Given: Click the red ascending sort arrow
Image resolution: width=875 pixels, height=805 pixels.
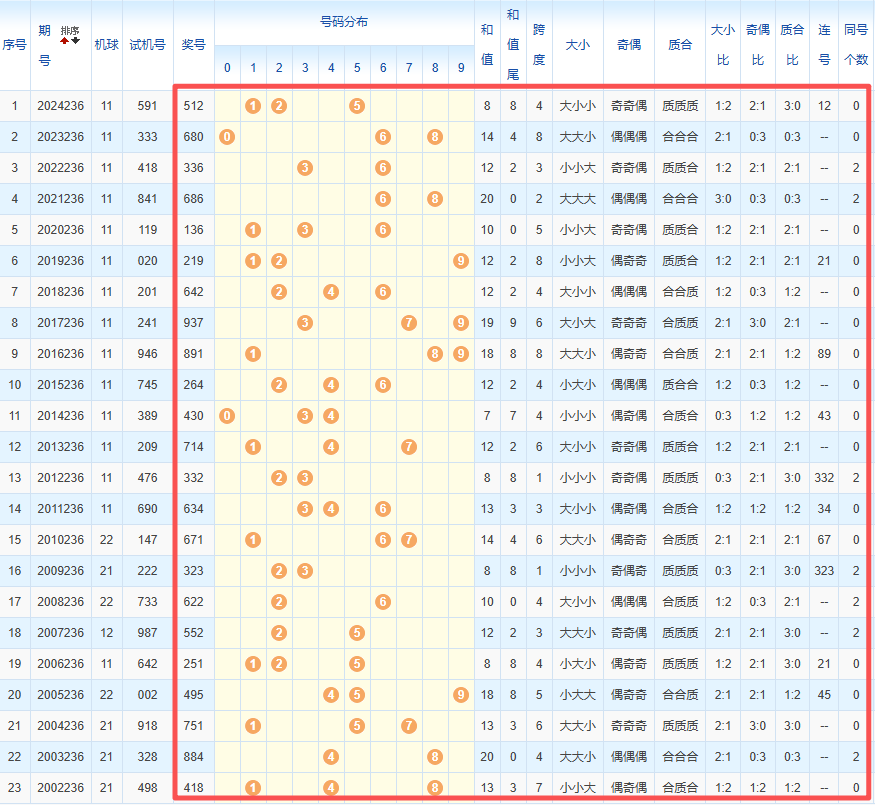Looking at the screenshot, I should pyautogui.click(x=65, y=40).
